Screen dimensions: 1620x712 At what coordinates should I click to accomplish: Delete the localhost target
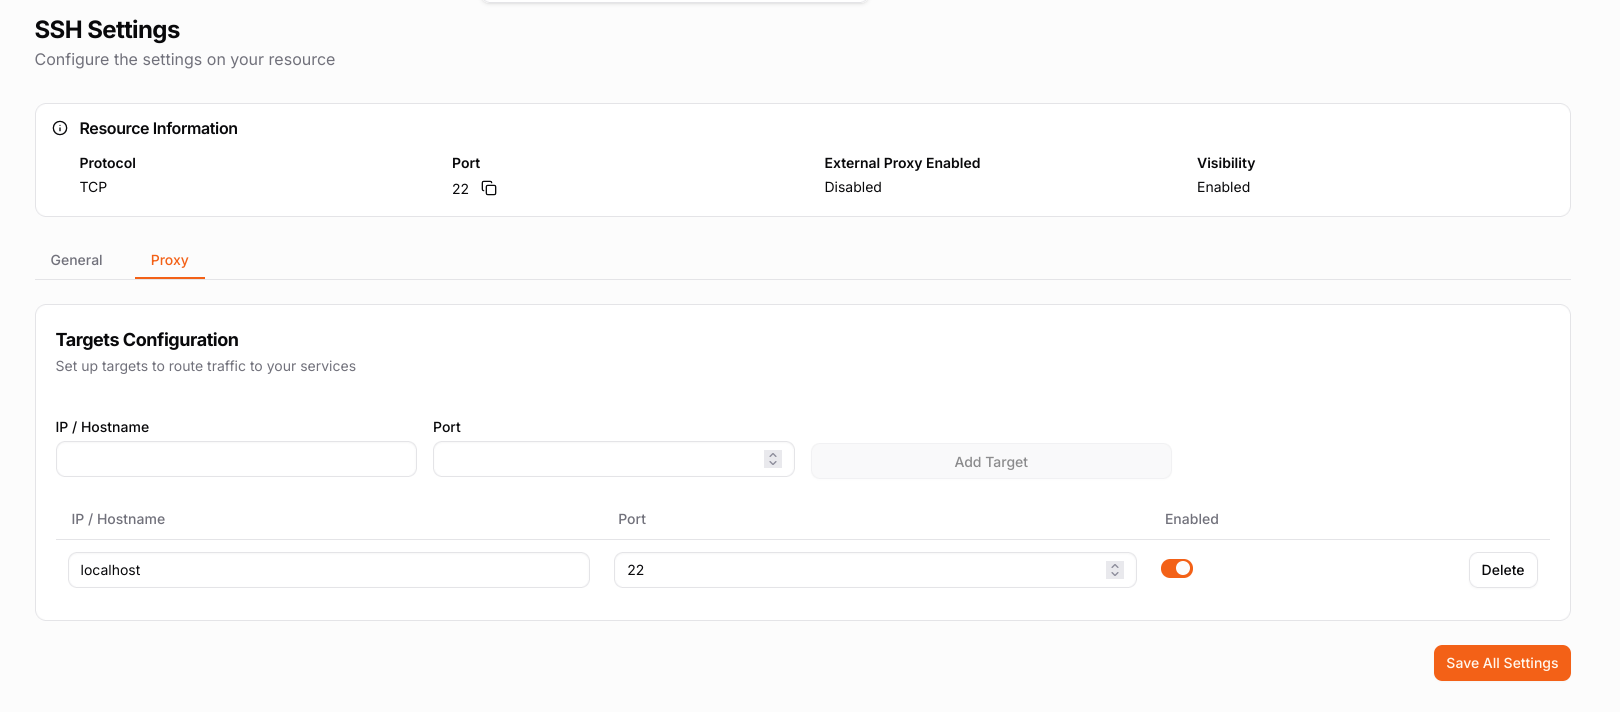click(x=1502, y=570)
